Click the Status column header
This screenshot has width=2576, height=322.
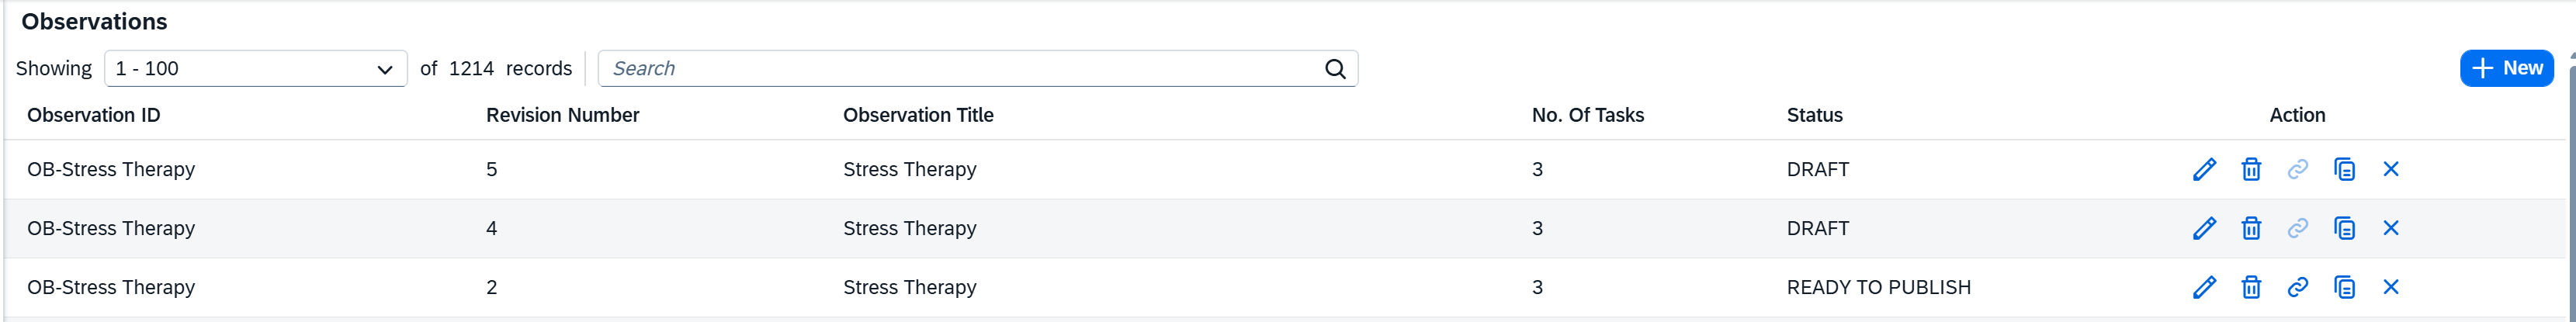click(1814, 115)
